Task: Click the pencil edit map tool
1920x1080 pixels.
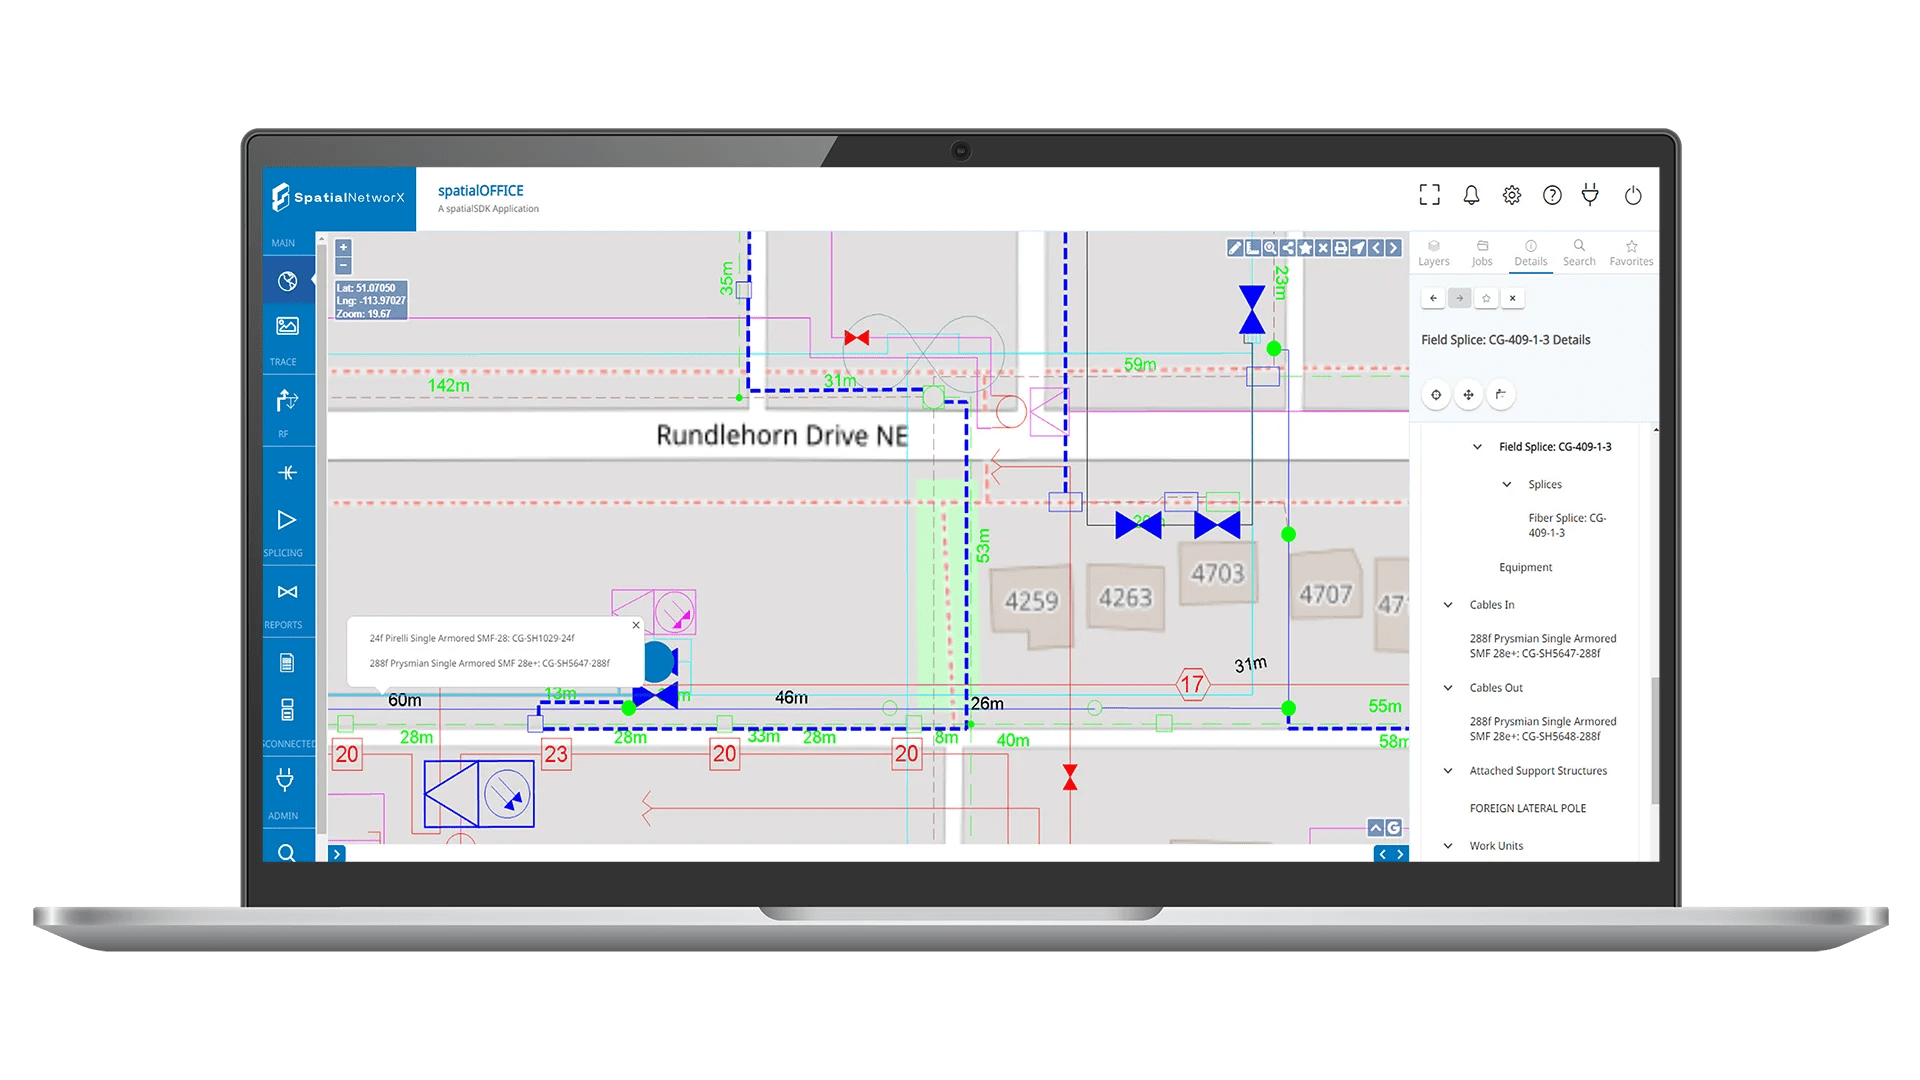Action: coord(1235,248)
